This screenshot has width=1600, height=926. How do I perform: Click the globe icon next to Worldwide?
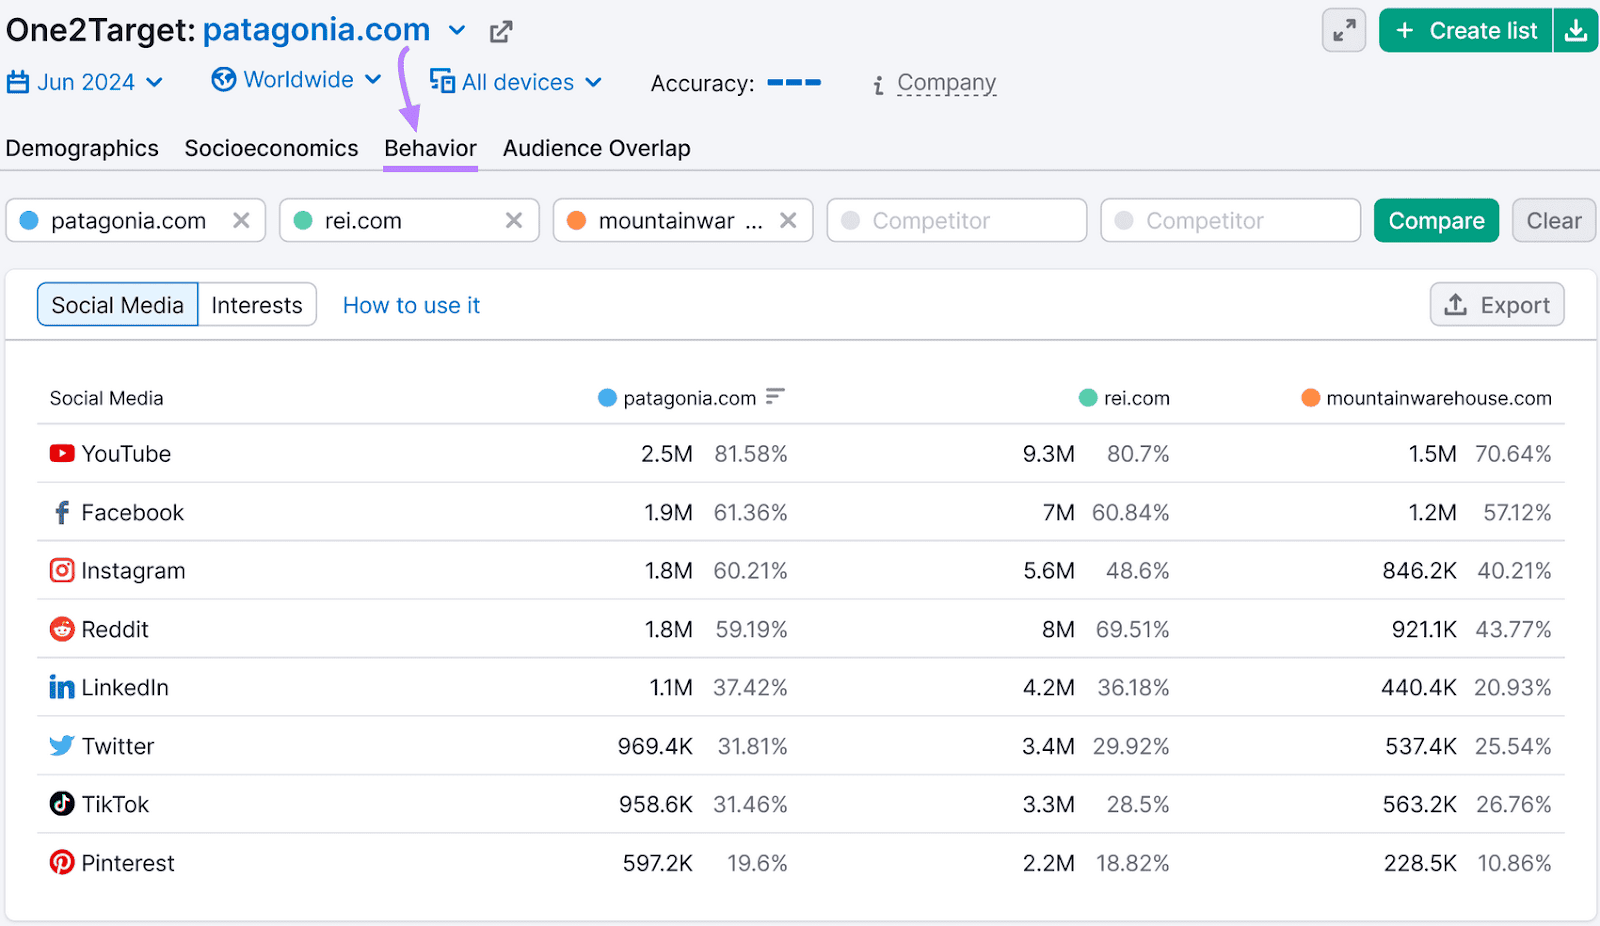click(224, 79)
